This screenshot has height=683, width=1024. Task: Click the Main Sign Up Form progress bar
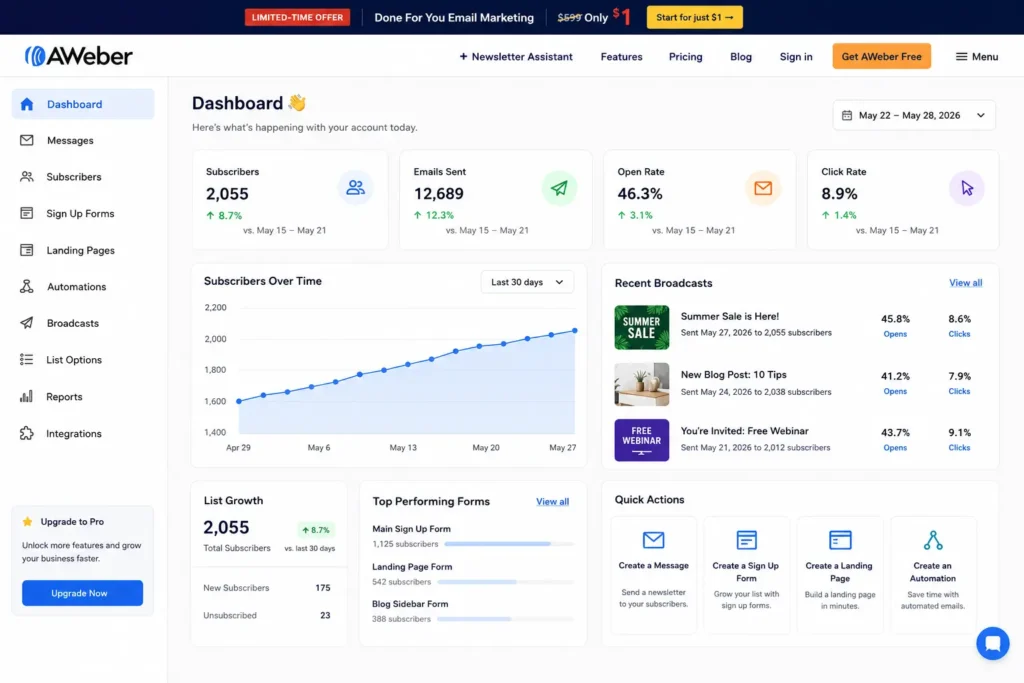[509, 544]
